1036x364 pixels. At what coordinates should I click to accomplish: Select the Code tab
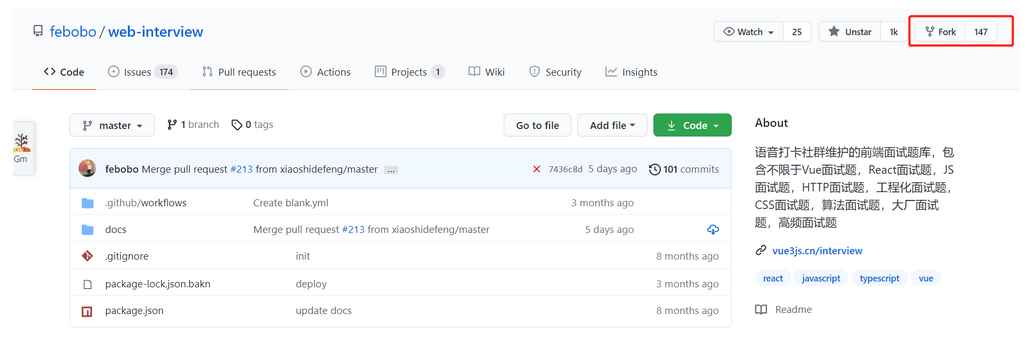(x=64, y=72)
